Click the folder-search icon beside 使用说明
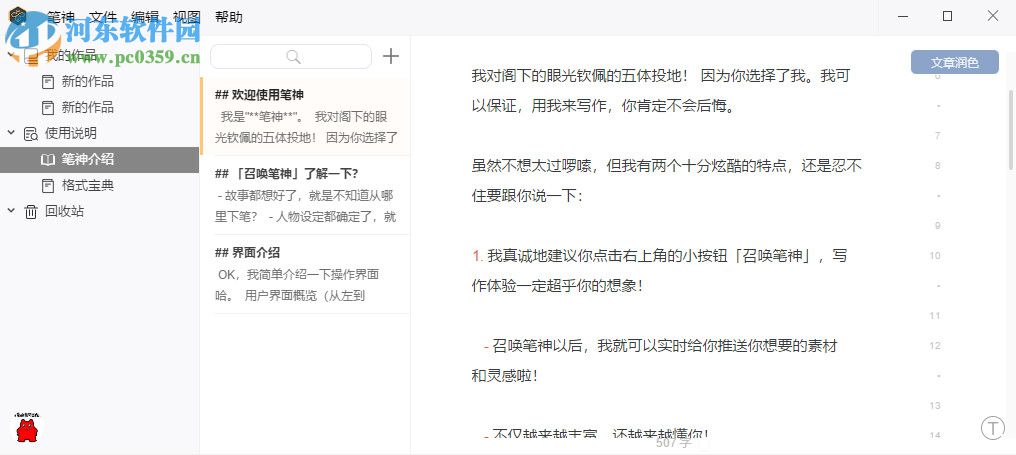This screenshot has height=455, width=1016. (30, 134)
